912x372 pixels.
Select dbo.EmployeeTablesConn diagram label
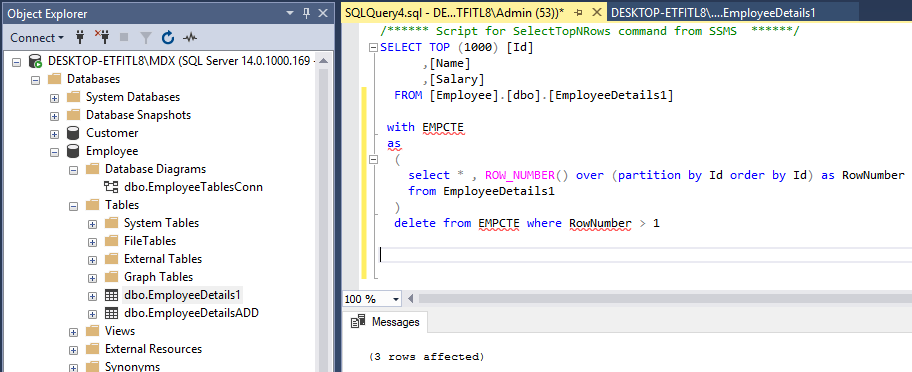pyautogui.click(x=193, y=187)
